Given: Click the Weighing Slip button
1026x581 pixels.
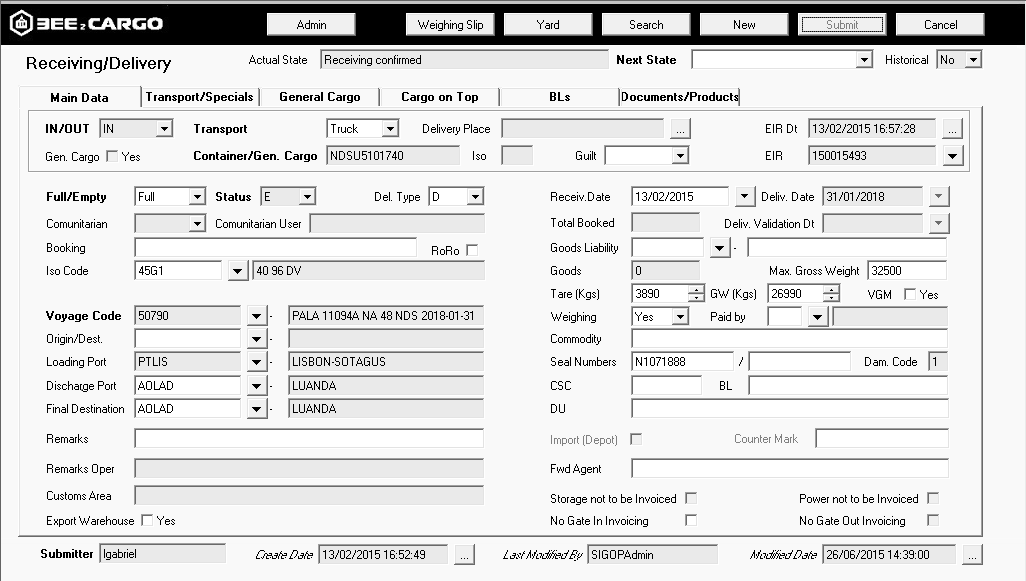Looking at the screenshot, I should (450, 25).
